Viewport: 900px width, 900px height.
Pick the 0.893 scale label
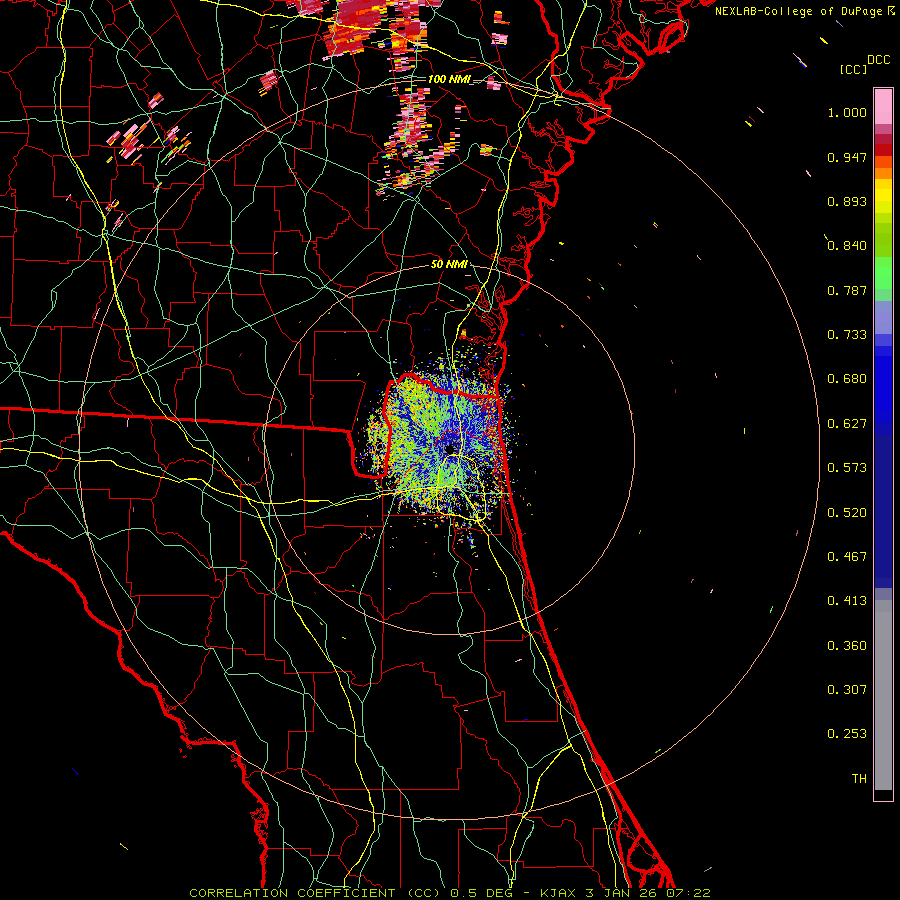tap(847, 201)
